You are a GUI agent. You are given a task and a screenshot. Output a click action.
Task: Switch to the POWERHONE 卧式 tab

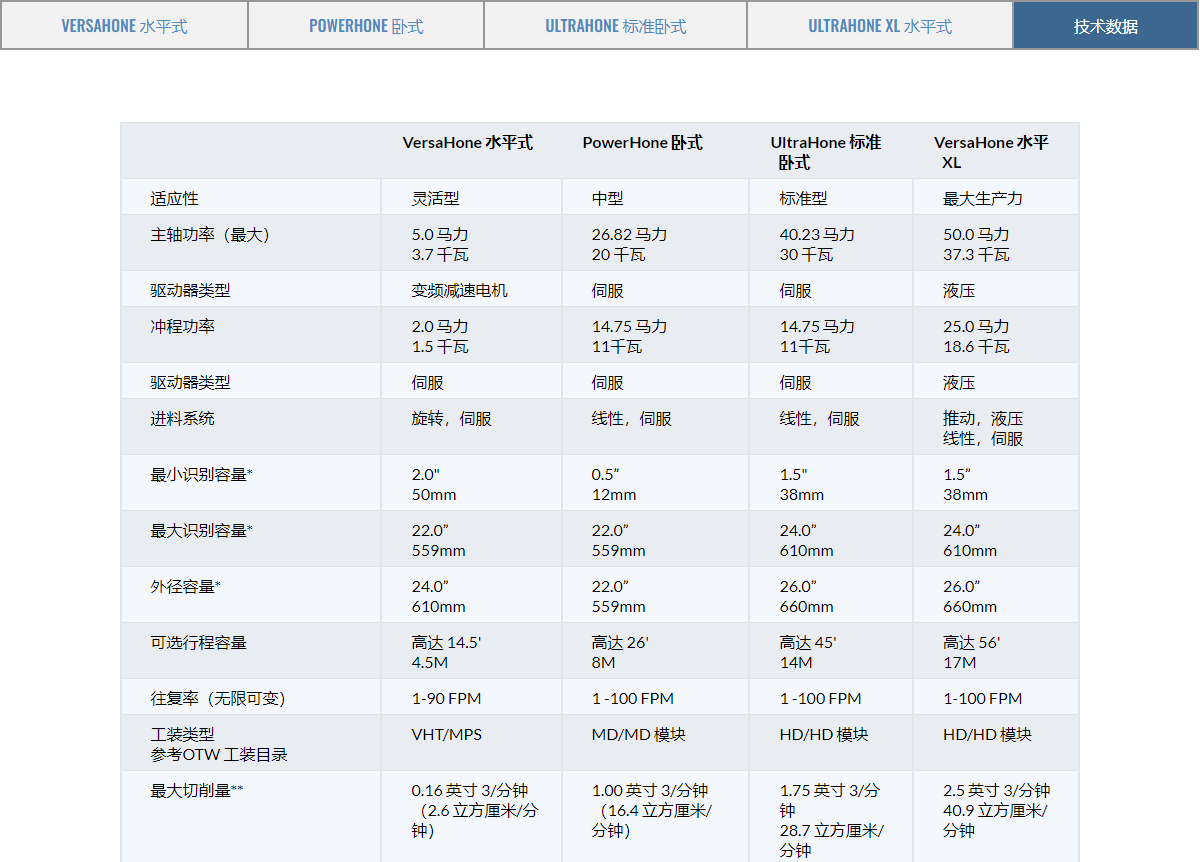(366, 26)
